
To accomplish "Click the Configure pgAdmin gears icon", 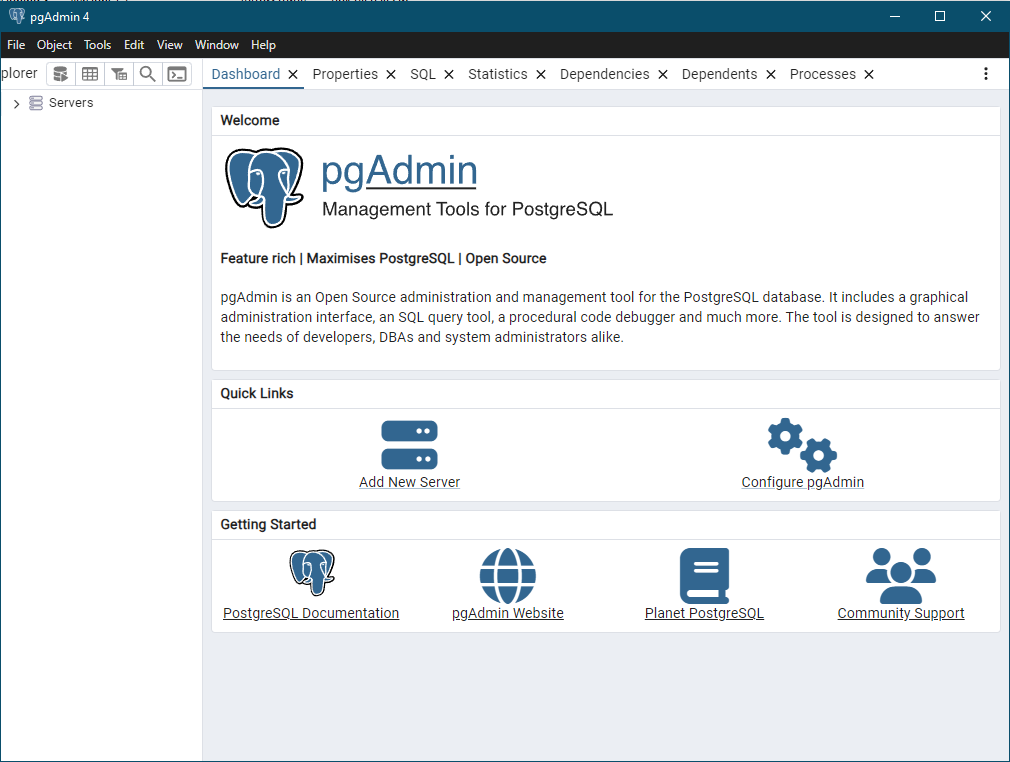I will click(x=802, y=445).
